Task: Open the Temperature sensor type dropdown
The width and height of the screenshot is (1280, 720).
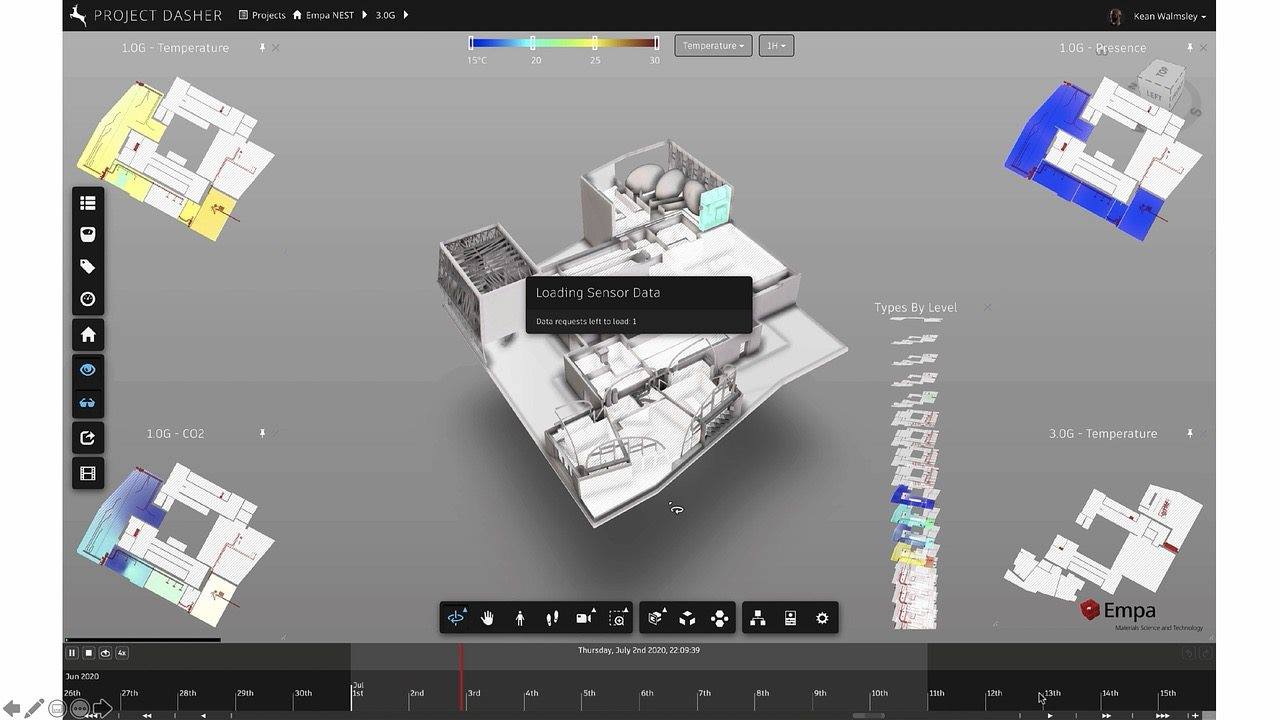Action: [713, 46]
